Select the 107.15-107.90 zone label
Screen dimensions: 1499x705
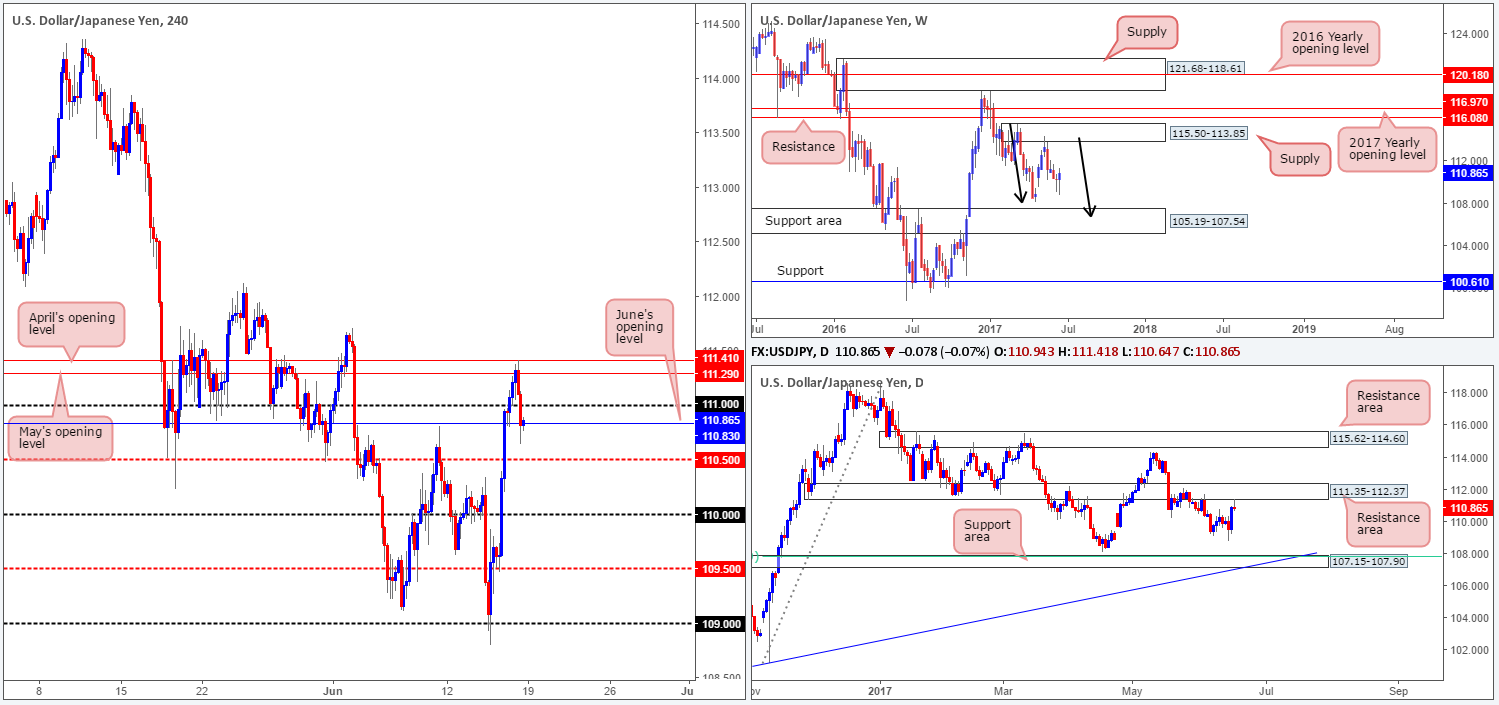coord(1368,562)
